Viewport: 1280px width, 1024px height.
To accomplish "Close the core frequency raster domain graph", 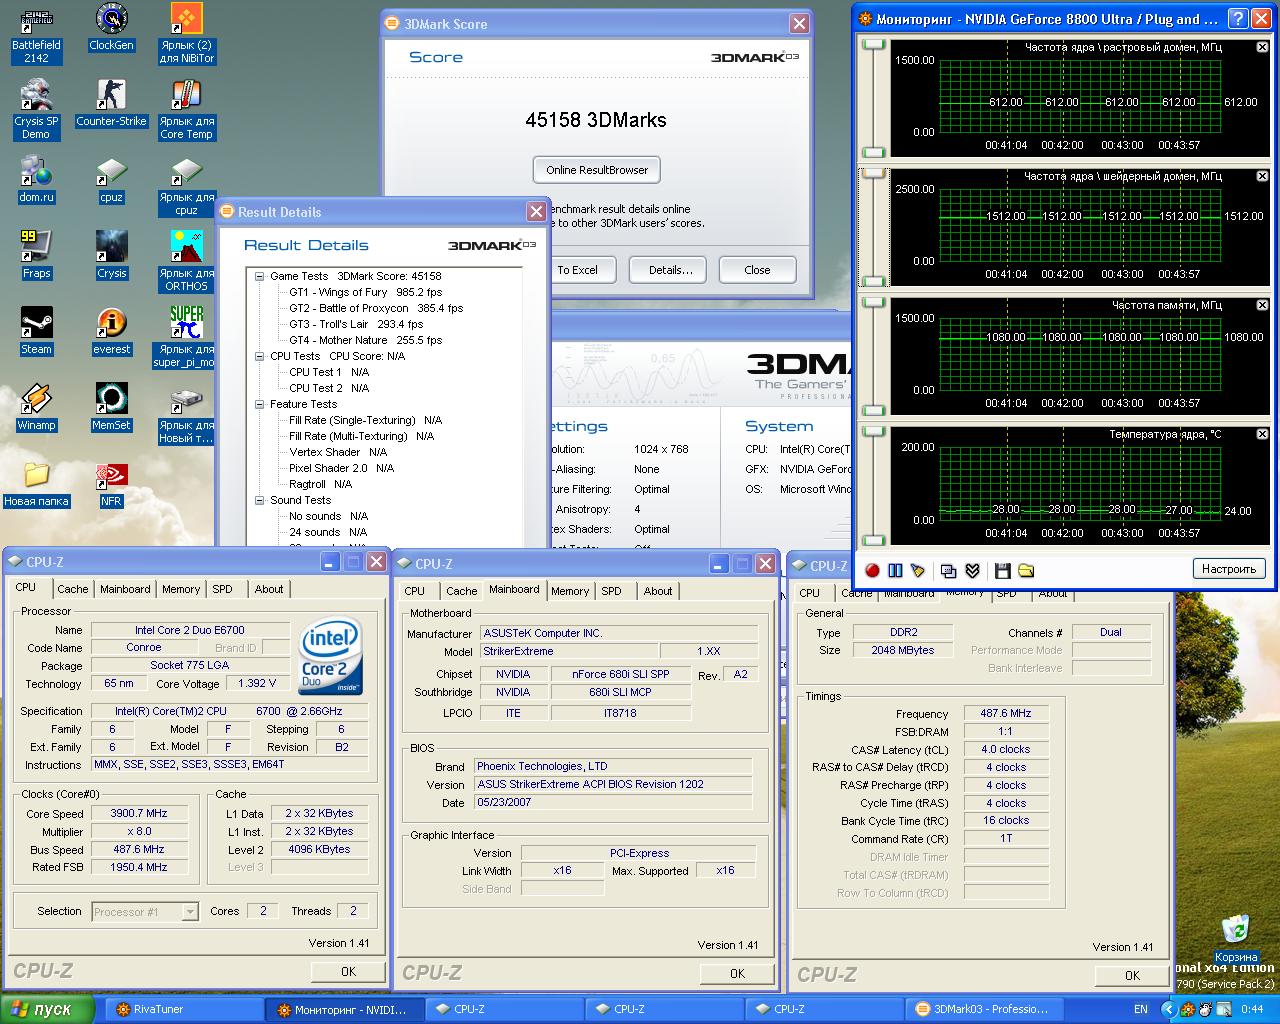I will [1262, 47].
